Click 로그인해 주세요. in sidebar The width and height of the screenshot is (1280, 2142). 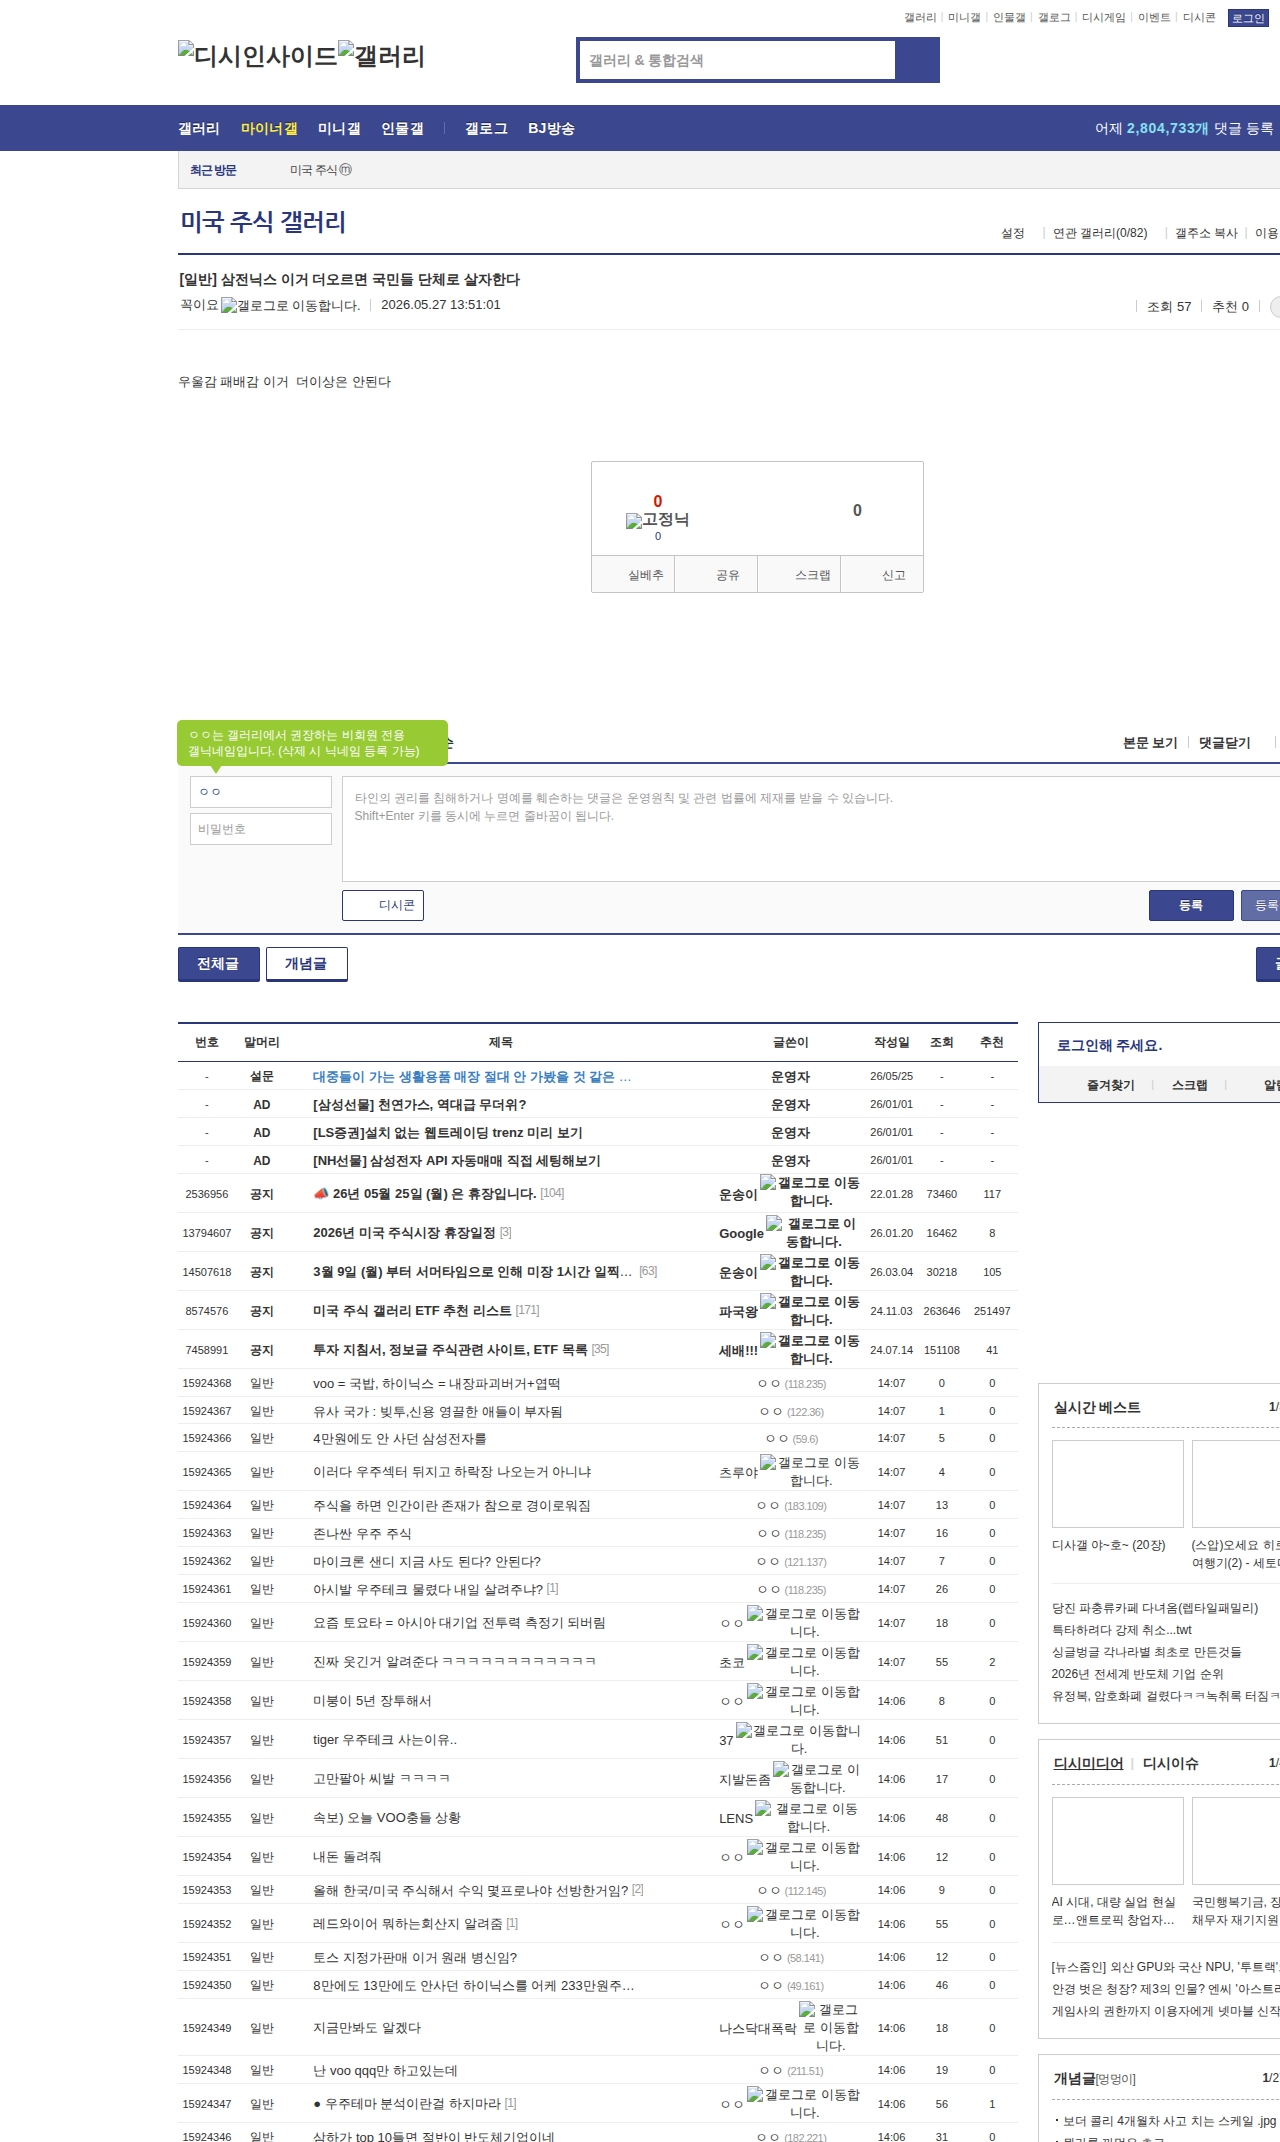click(x=1109, y=1045)
